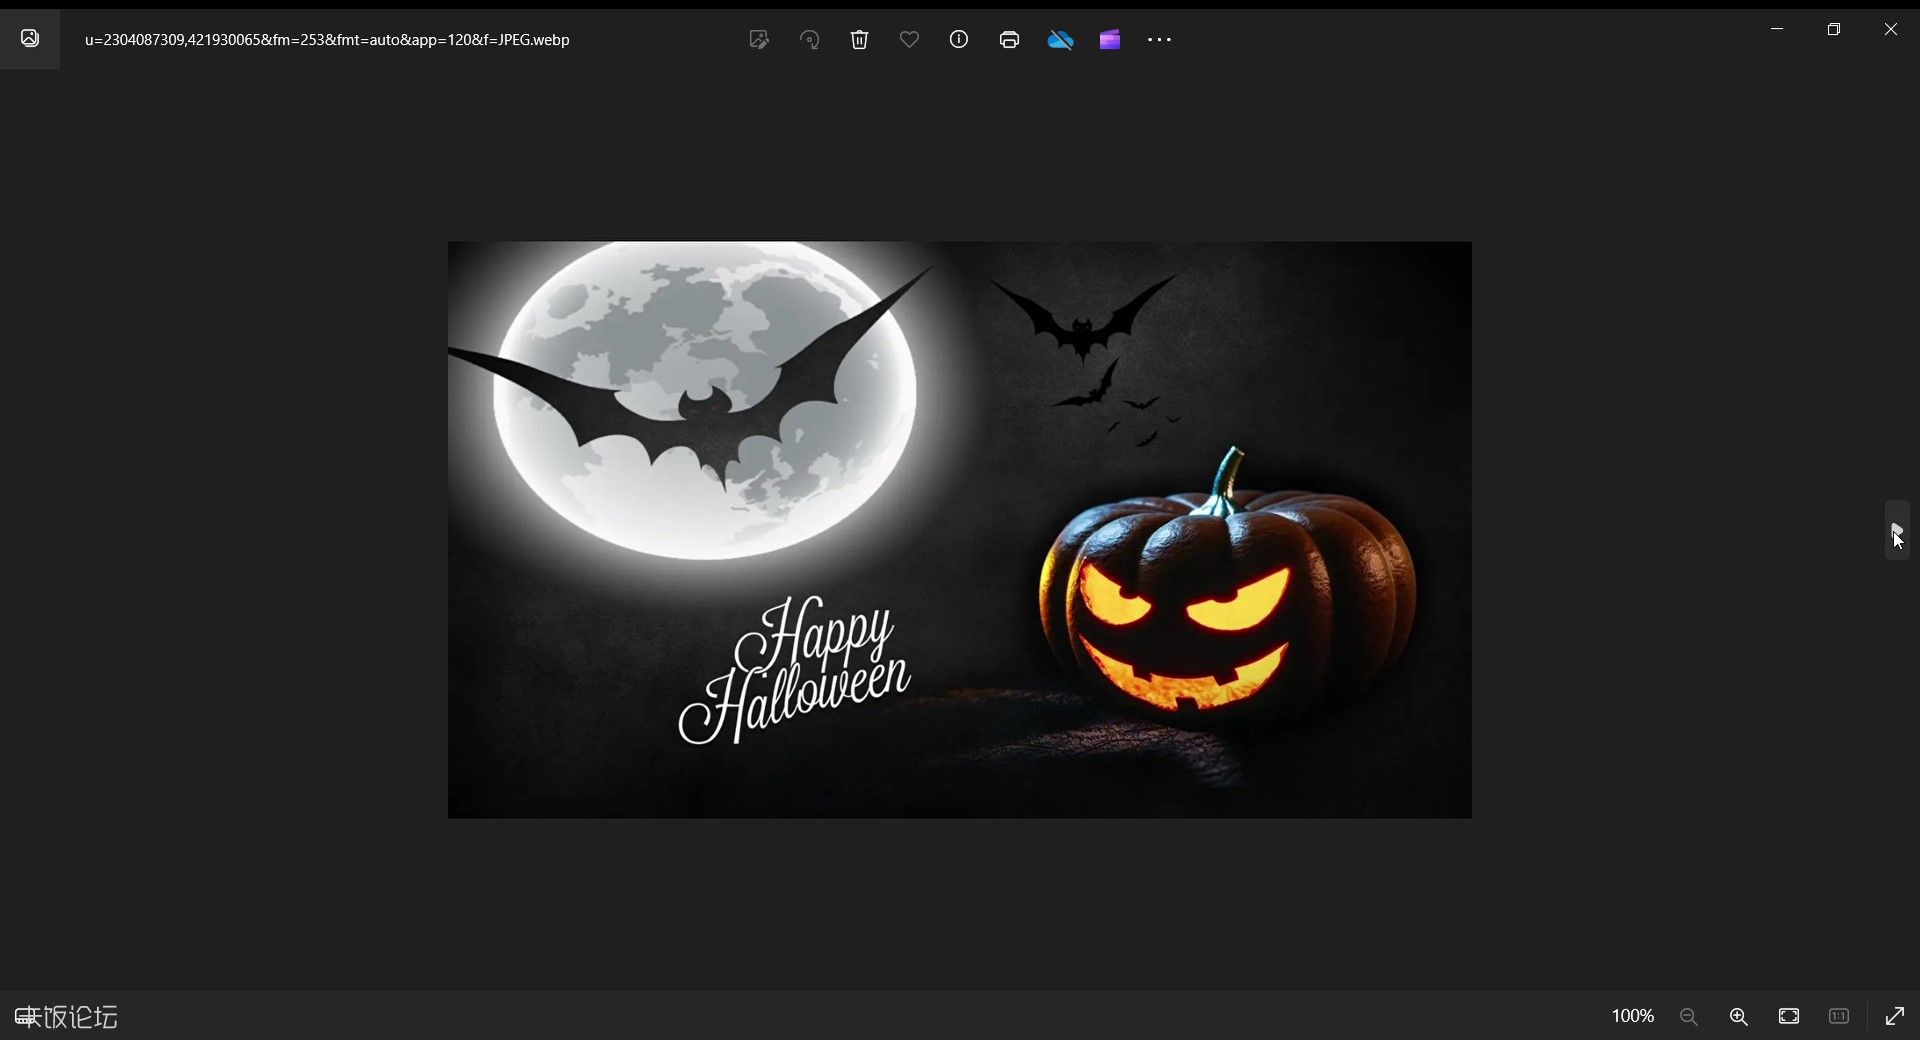Click the Fit to window icon

click(1789, 1016)
